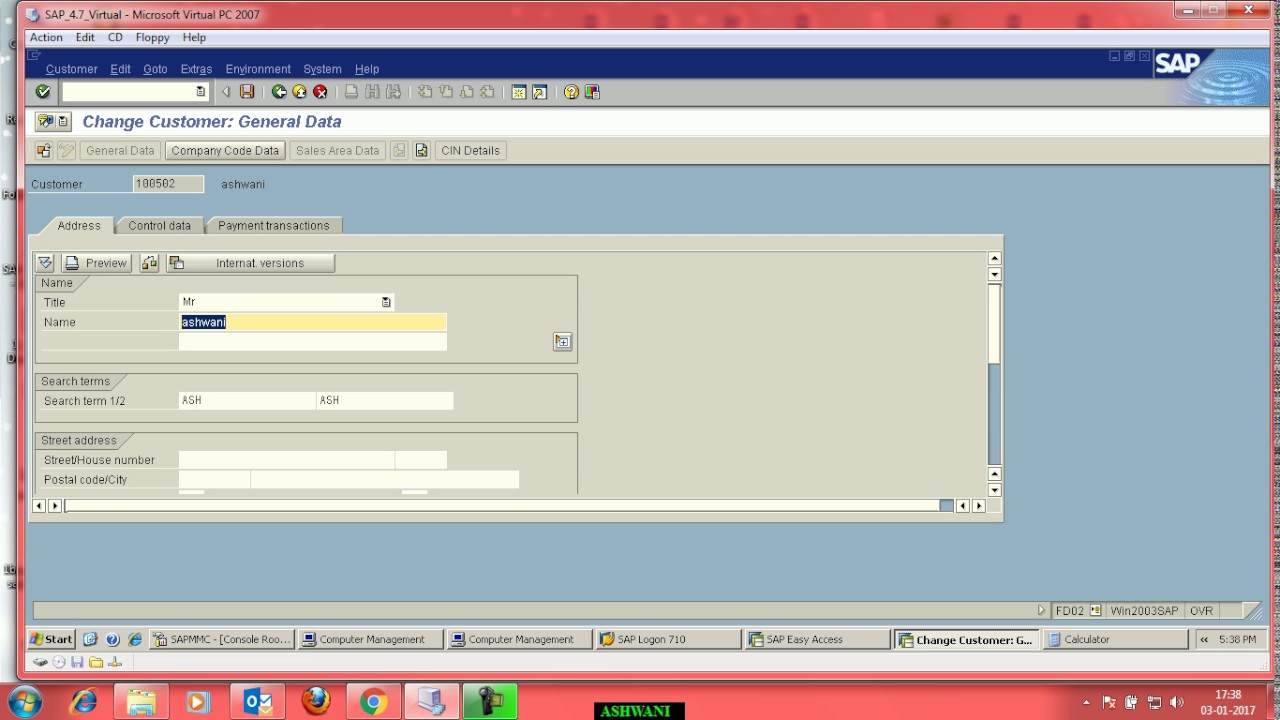
Task: Click the Preview button
Action: tap(96, 263)
